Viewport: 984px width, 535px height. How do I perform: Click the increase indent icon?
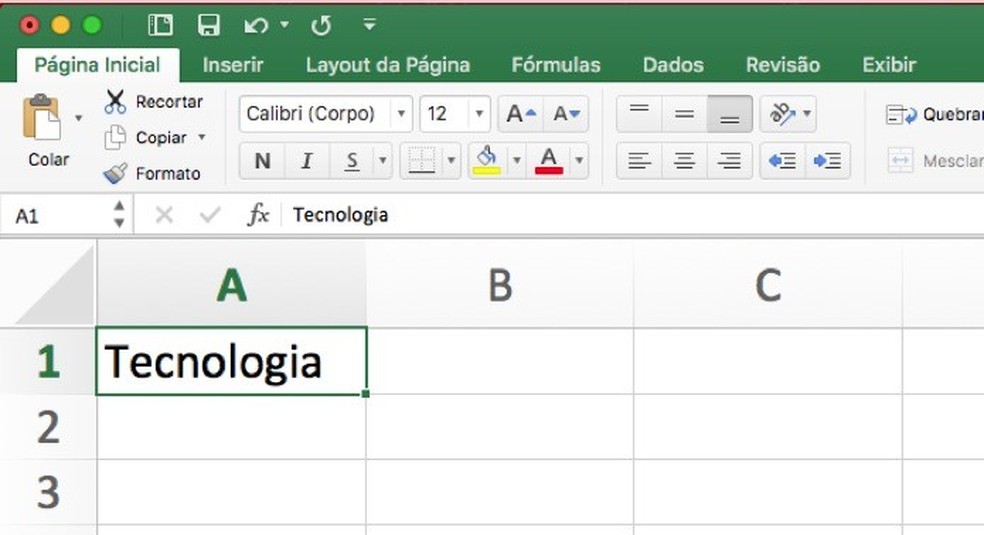[827, 161]
